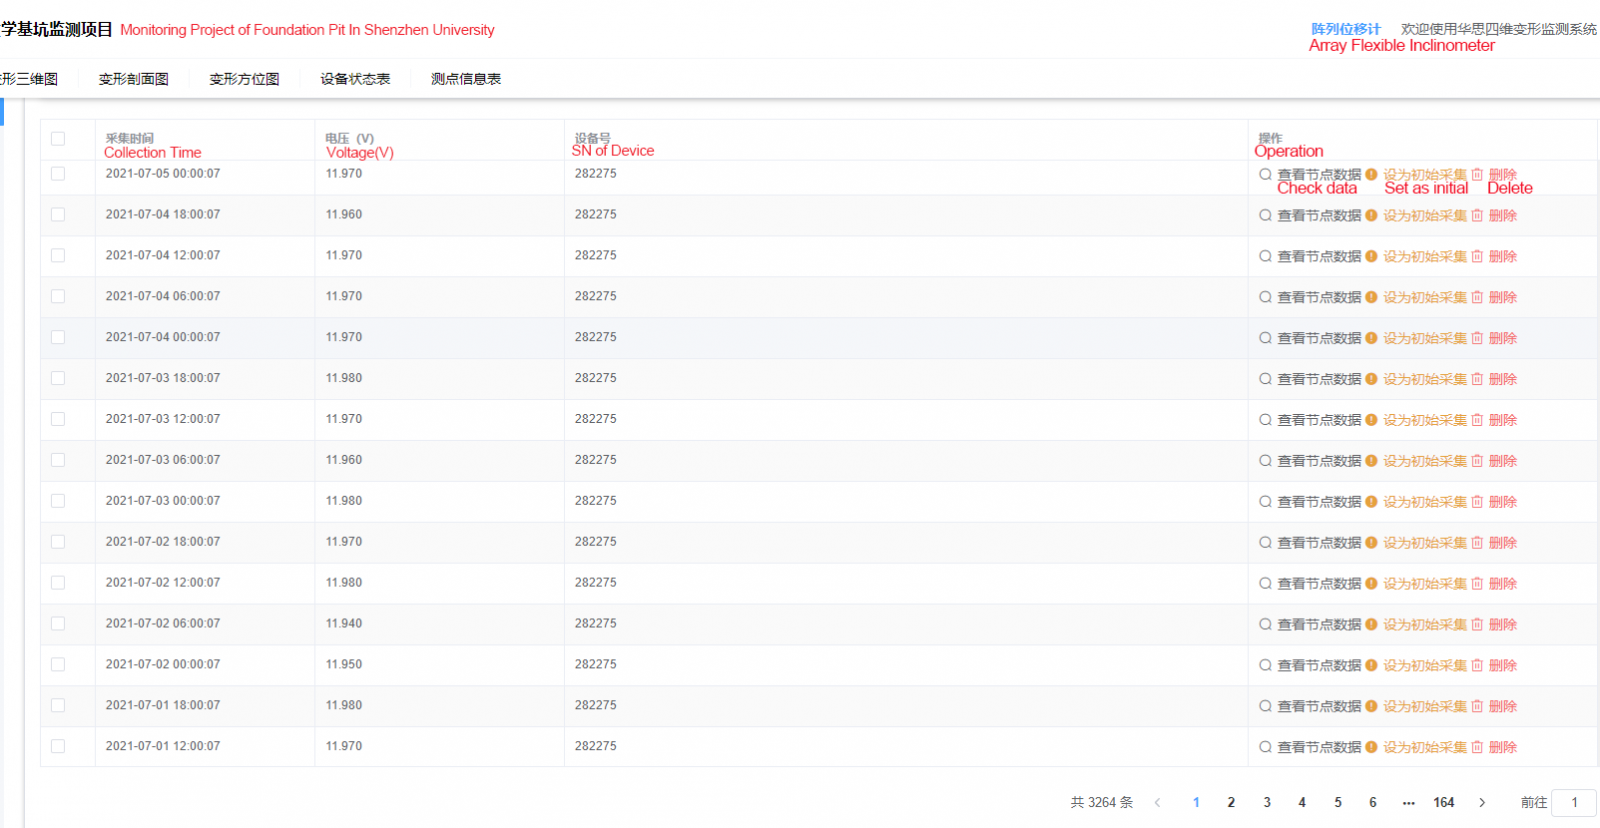Check the 2021-07-03 18:00:07 row checkbox
The width and height of the screenshot is (1600, 828).
tap(58, 379)
